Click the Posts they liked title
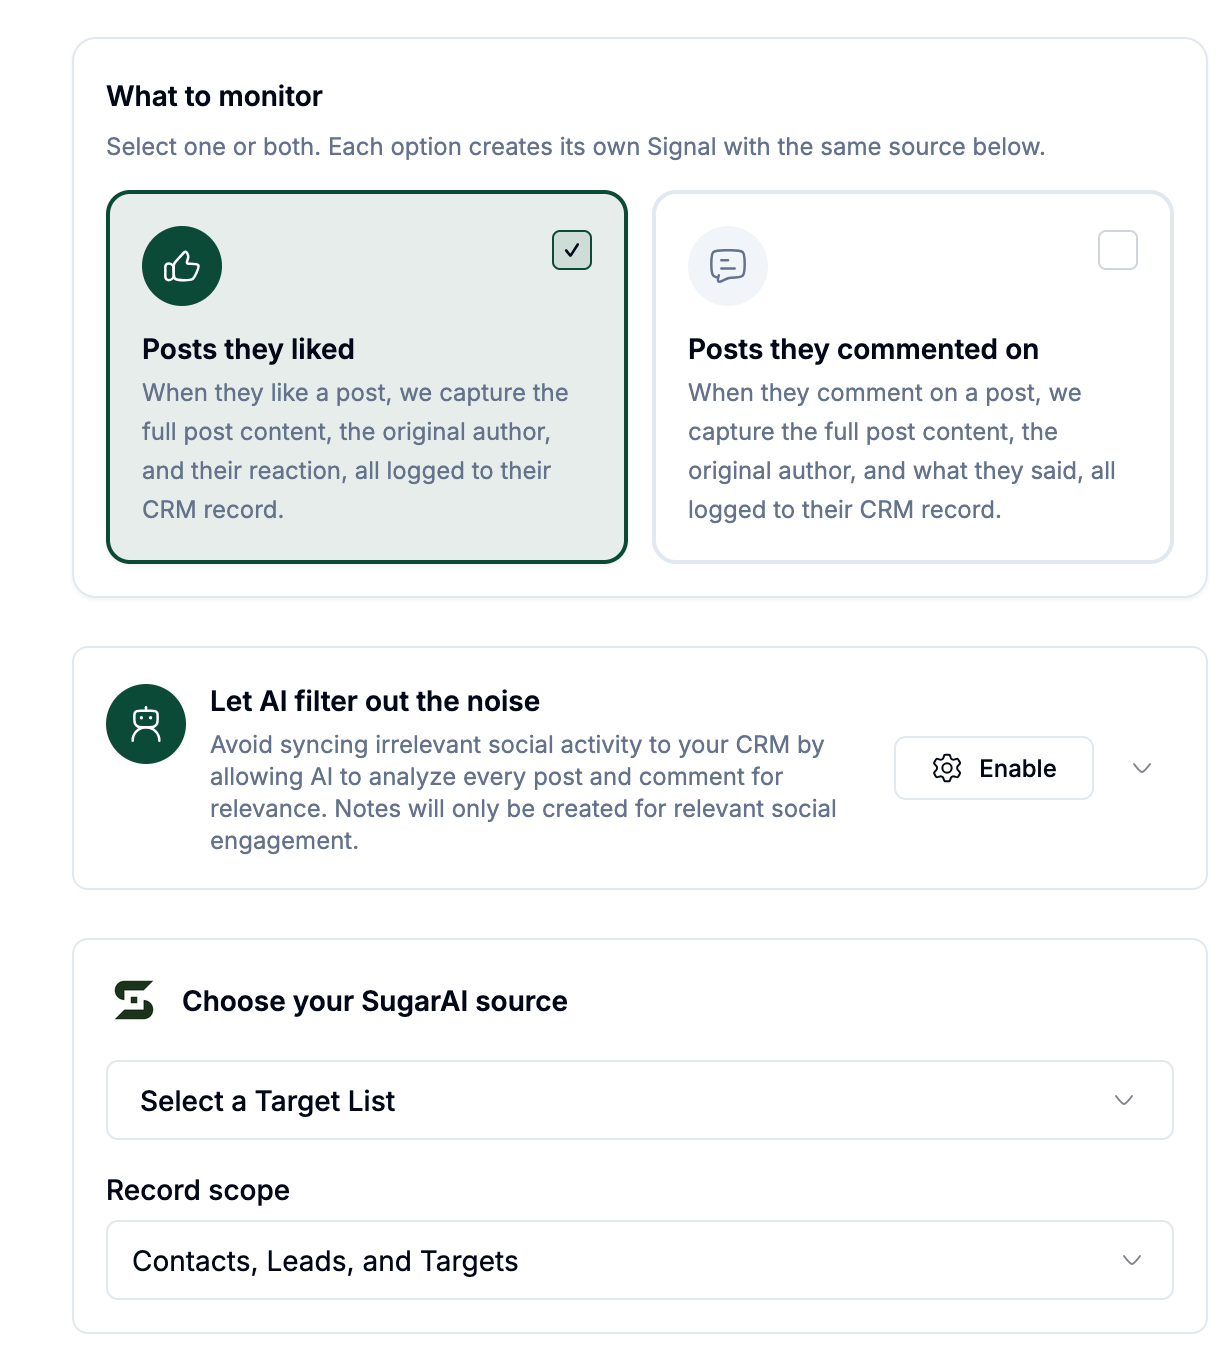This screenshot has height=1364, width=1230. [248, 349]
